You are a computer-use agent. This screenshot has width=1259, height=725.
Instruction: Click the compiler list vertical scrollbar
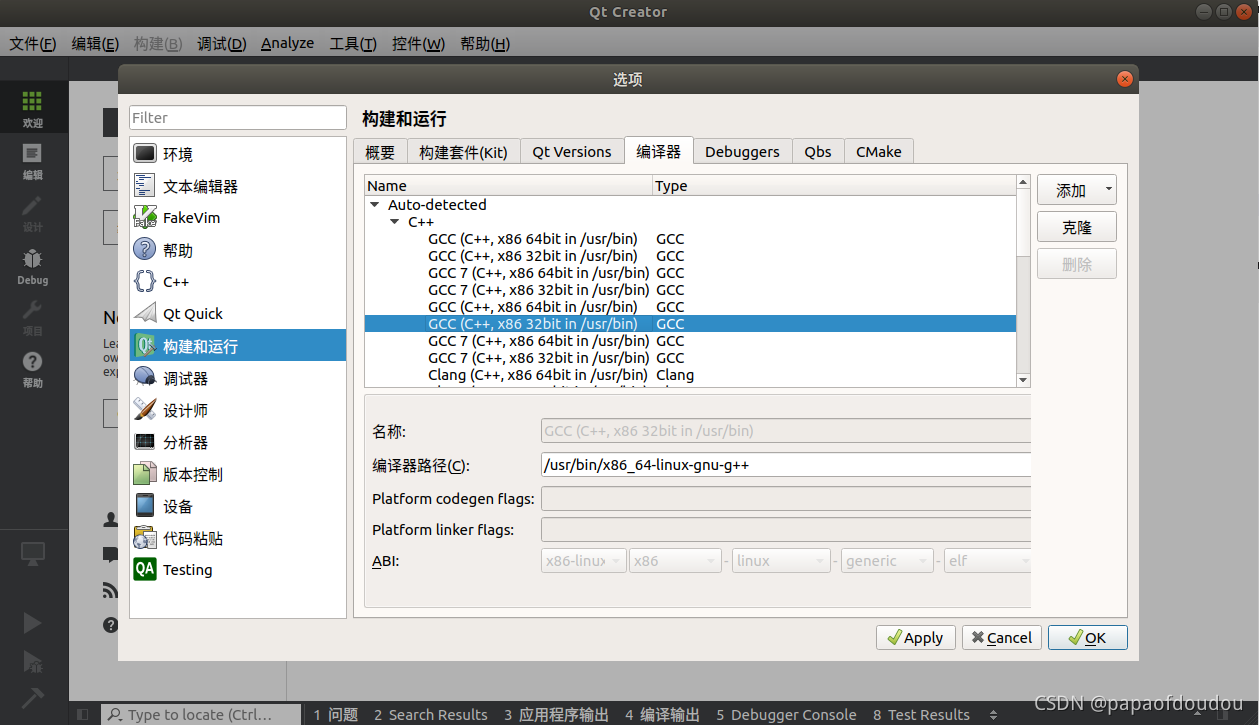1023,281
